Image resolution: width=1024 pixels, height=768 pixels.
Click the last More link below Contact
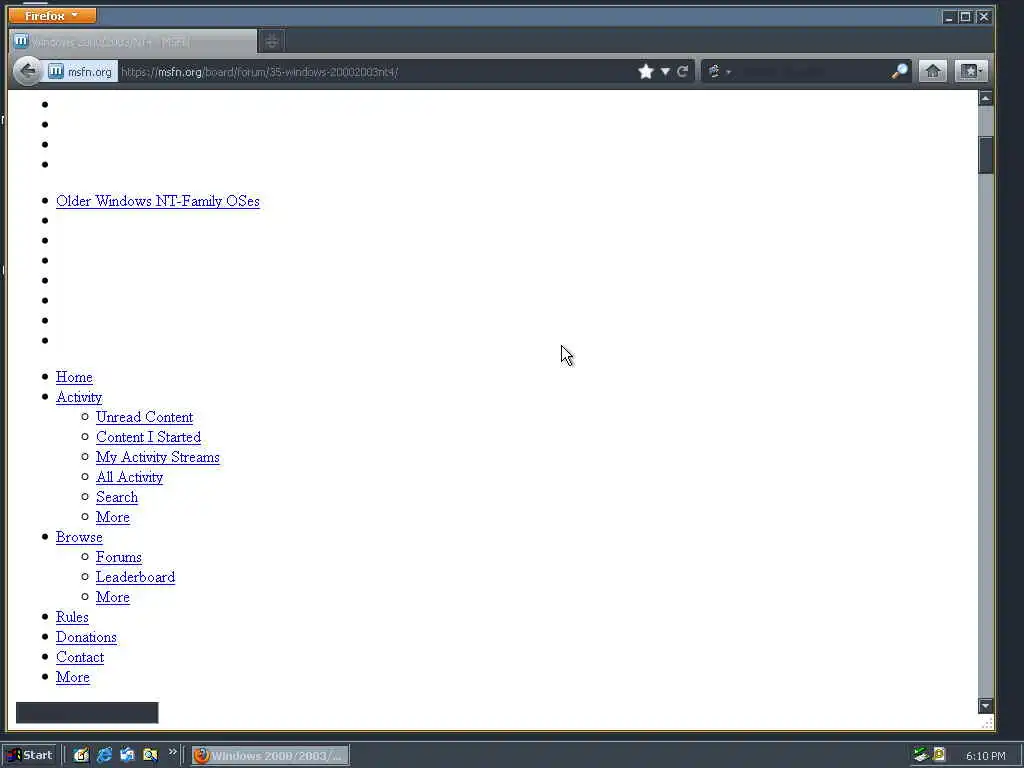[72, 677]
